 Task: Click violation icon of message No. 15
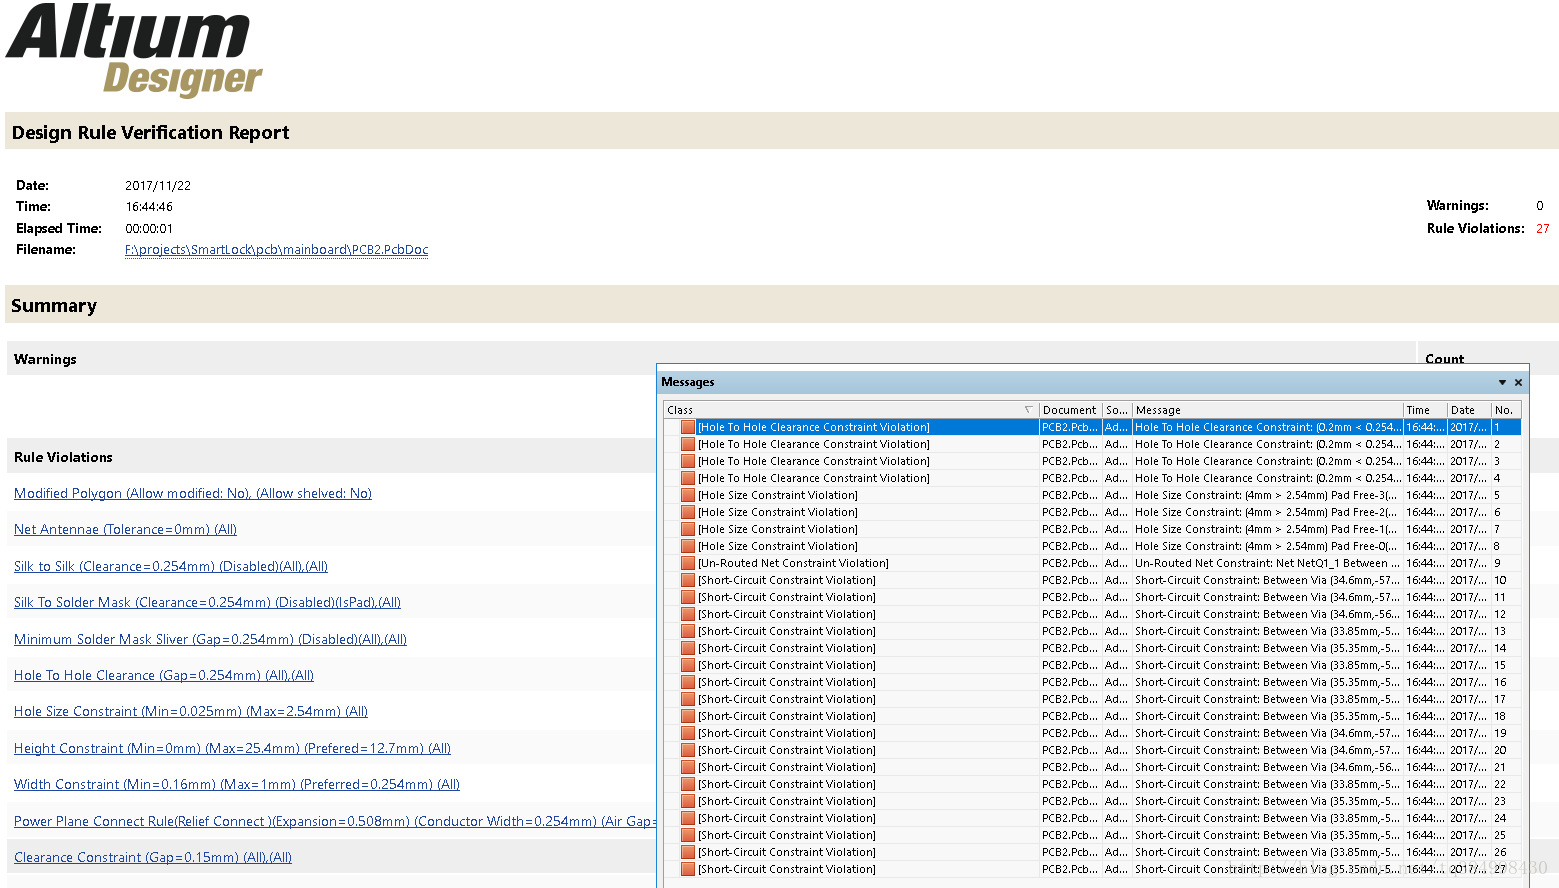coord(688,665)
